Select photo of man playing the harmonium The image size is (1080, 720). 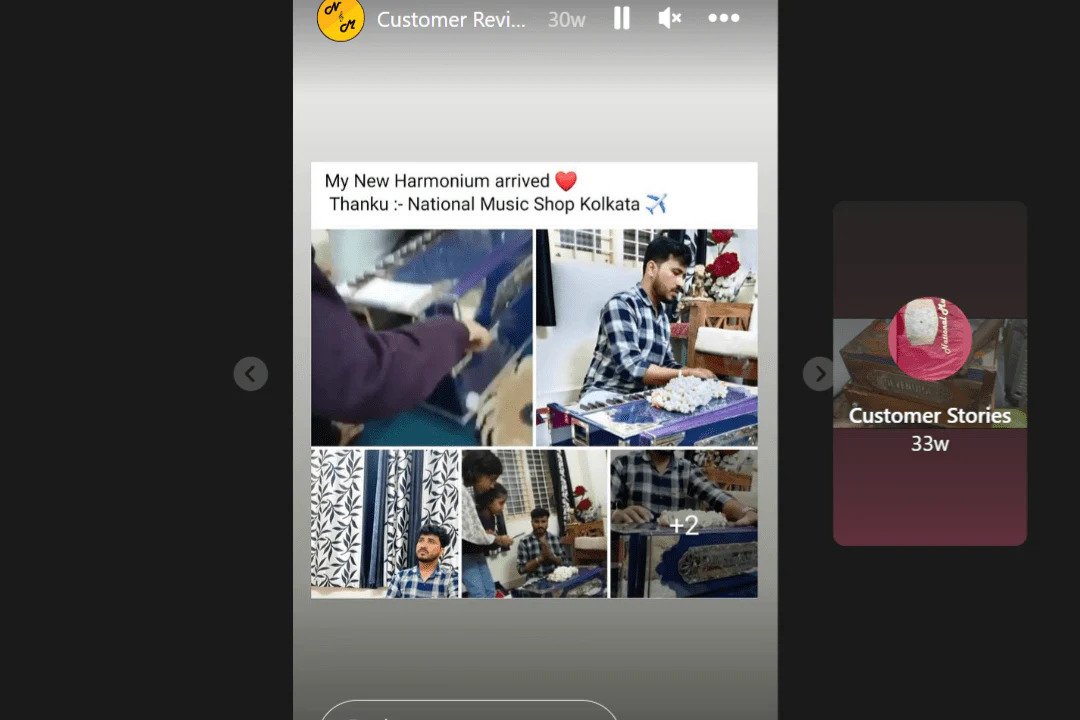click(x=646, y=337)
